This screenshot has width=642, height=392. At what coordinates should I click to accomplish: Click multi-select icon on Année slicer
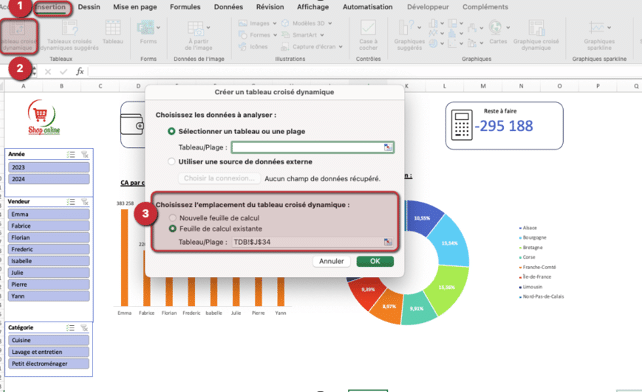[x=71, y=154]
